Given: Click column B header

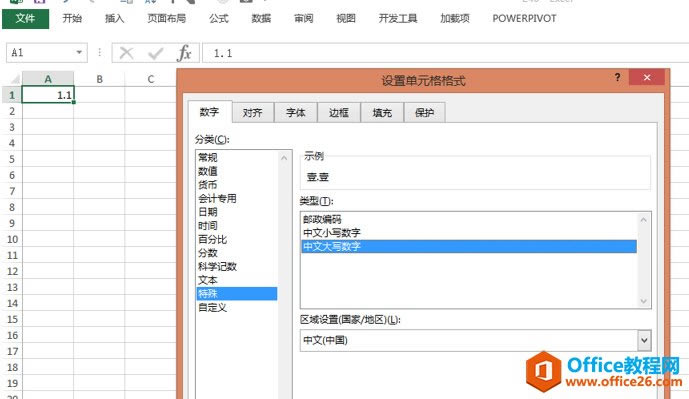Looking at the screenshot, I should tap(100, 79).
